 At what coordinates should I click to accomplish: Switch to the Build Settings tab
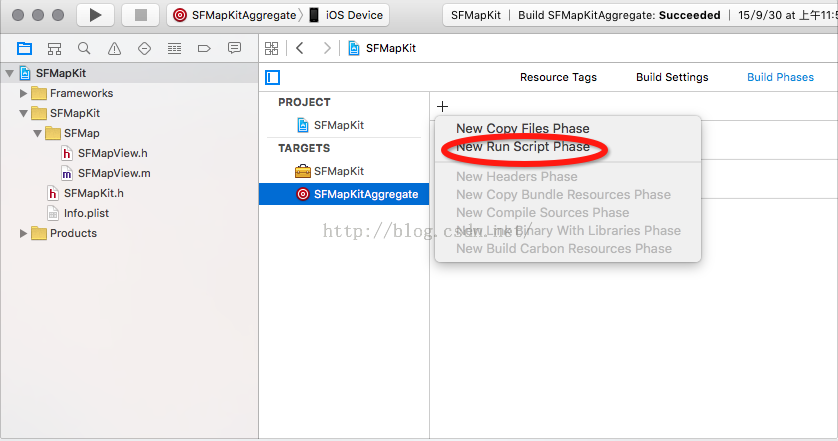(672, 77)
